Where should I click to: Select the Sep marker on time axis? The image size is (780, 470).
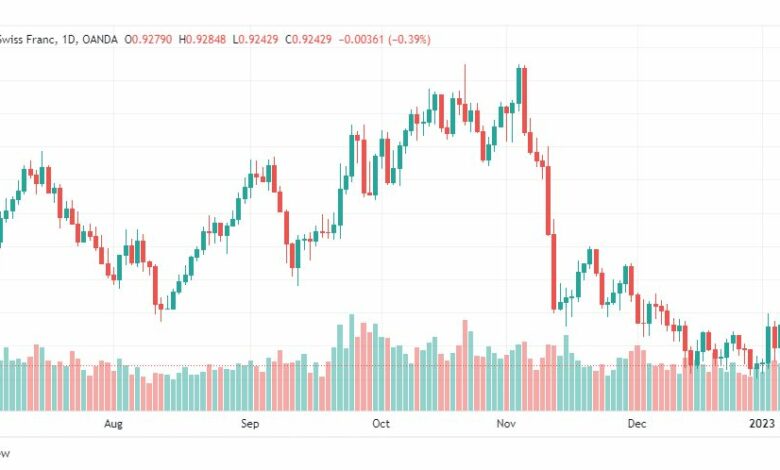[x=250, y=423]
